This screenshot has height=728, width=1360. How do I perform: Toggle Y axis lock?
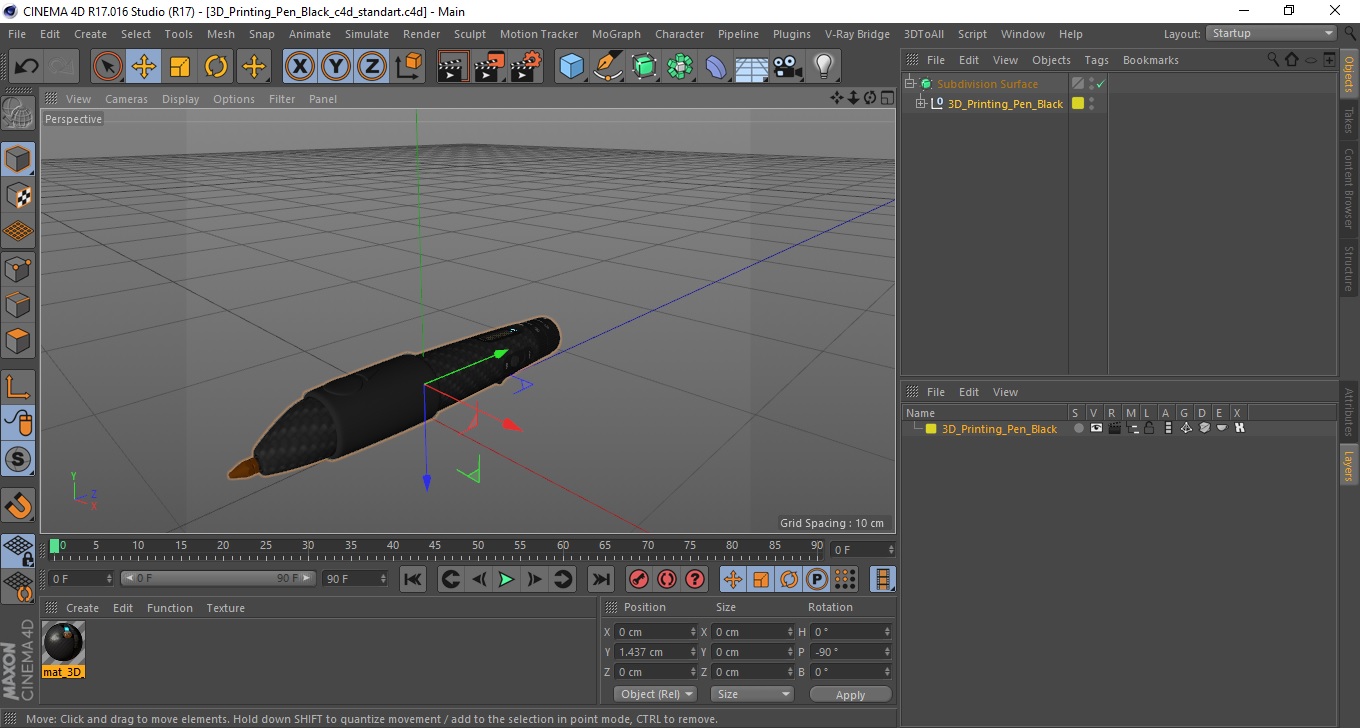coord(336,67)
